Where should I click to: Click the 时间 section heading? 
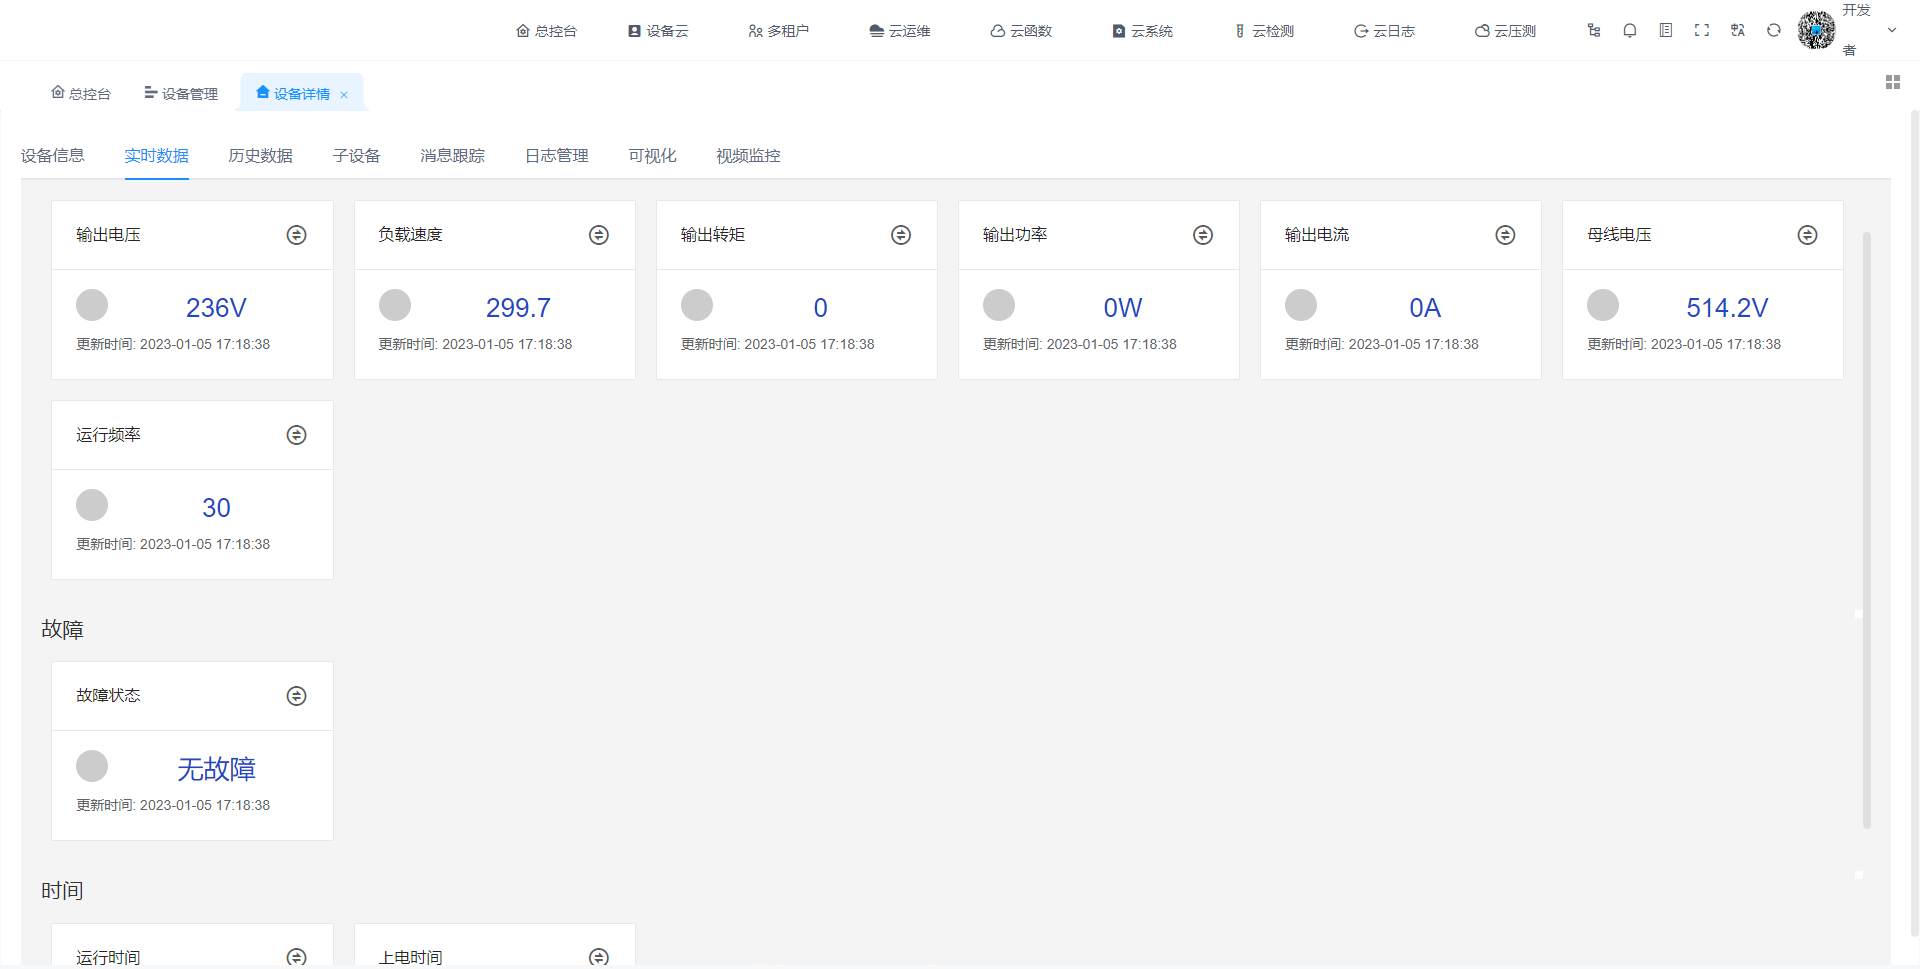pos(62,891)
